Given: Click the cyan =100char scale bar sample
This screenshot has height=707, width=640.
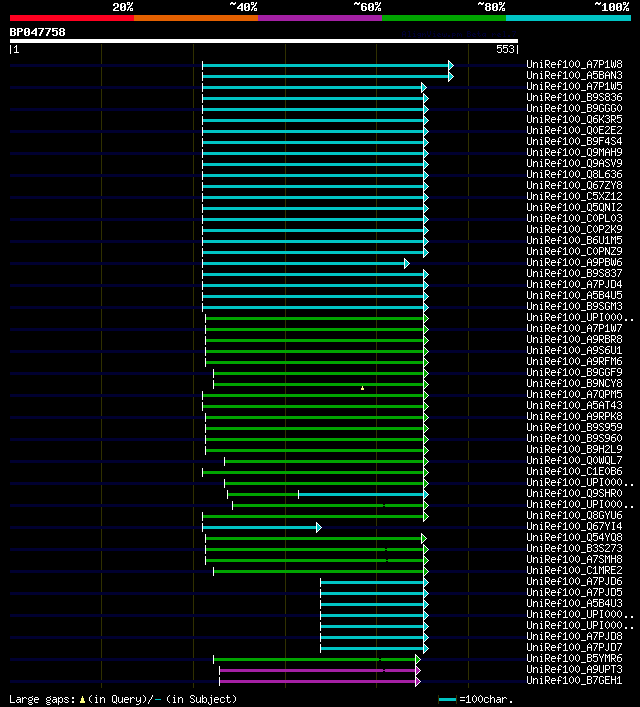Looking at the screenshot, I should coord(447,699).
